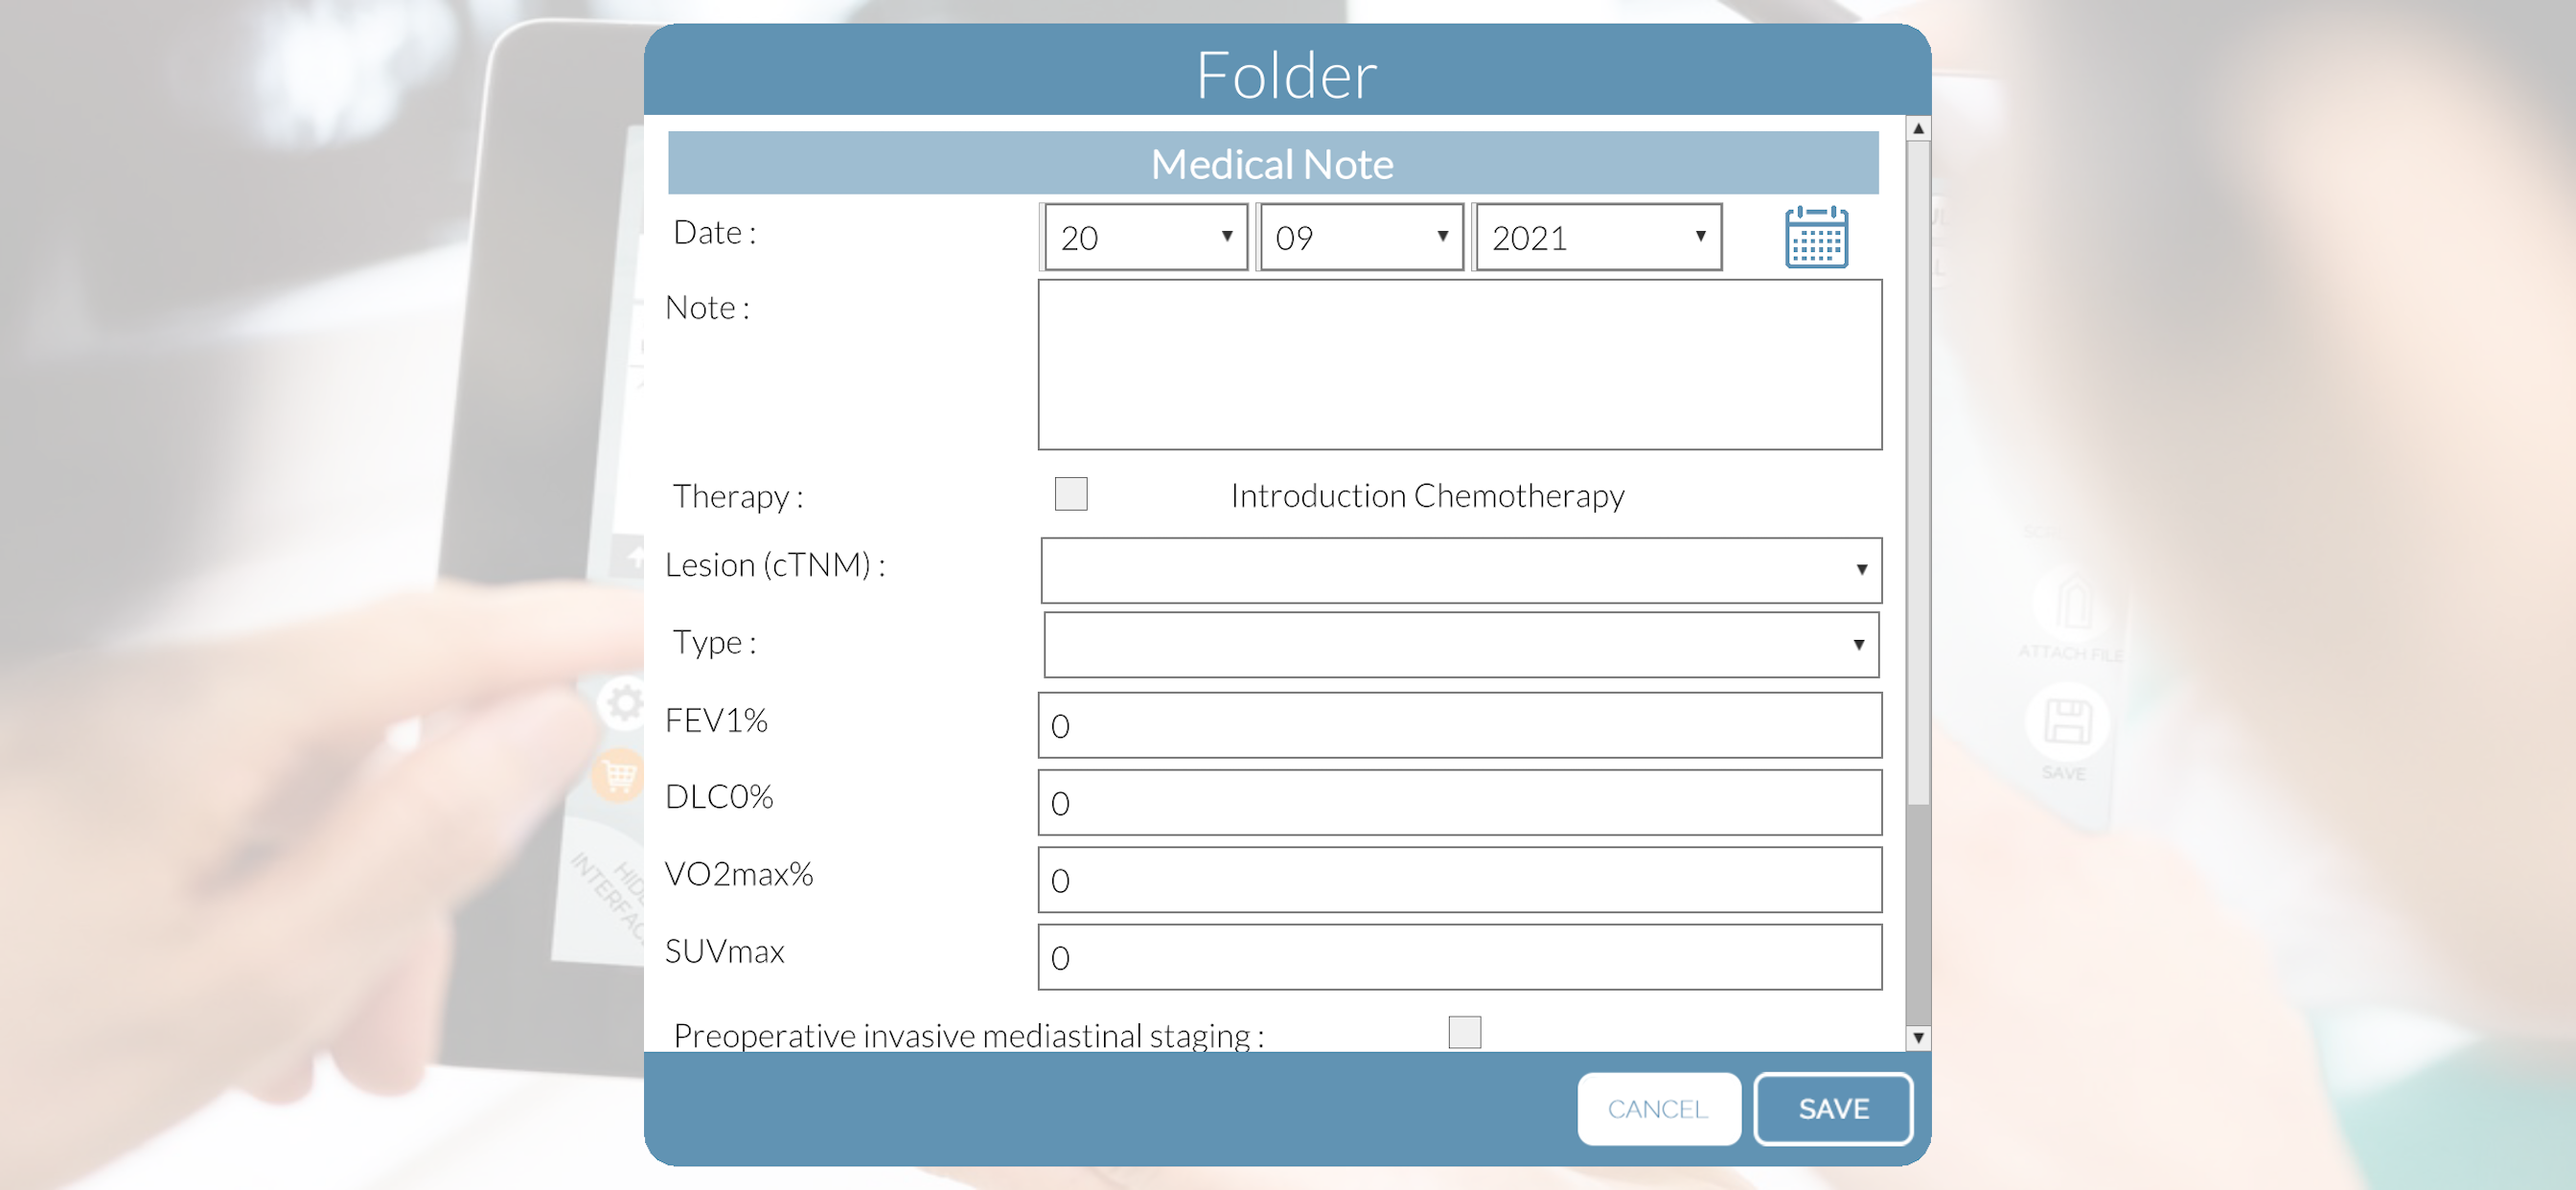Click the scrollbar down arrow
Image resolution: width=2576 pixels, height=1190 pixels.
coord(1918,1037)
